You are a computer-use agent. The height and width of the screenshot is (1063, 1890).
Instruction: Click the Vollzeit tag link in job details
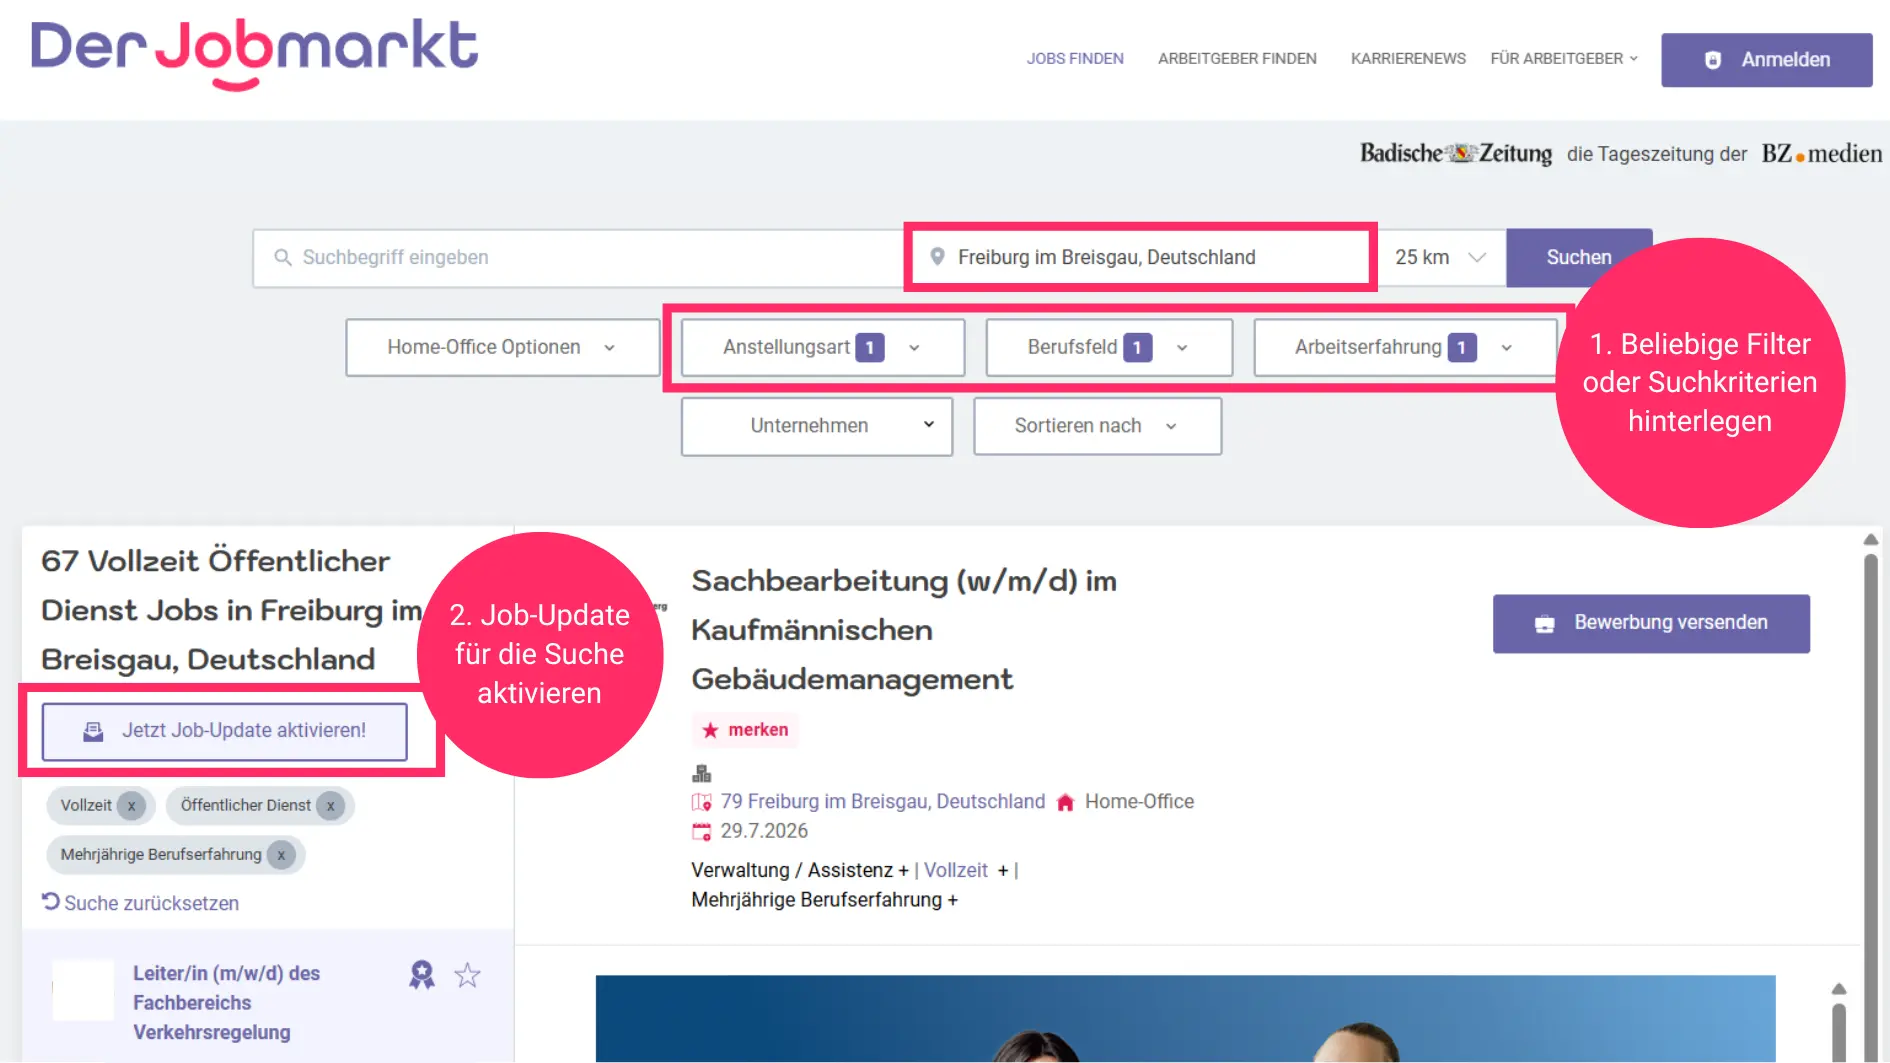coord(955,871)
